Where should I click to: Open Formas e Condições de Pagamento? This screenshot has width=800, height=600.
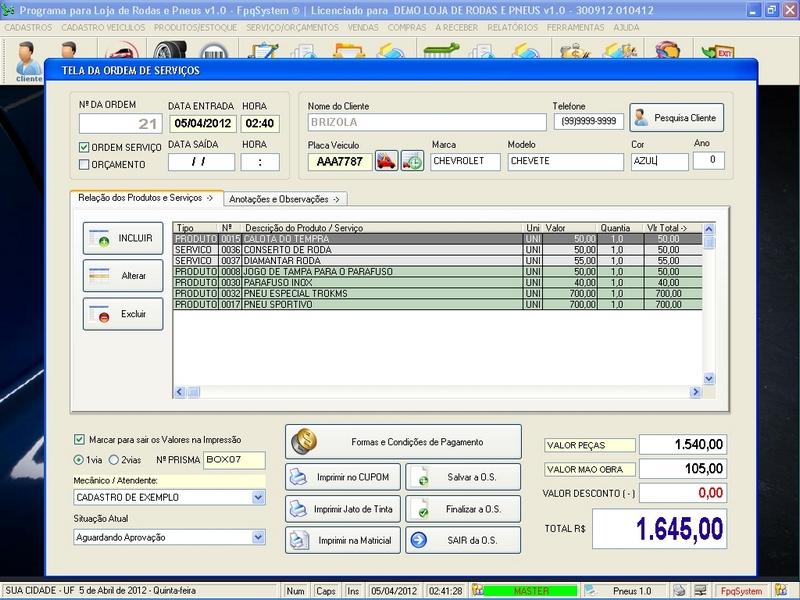[x=403, y=442]
